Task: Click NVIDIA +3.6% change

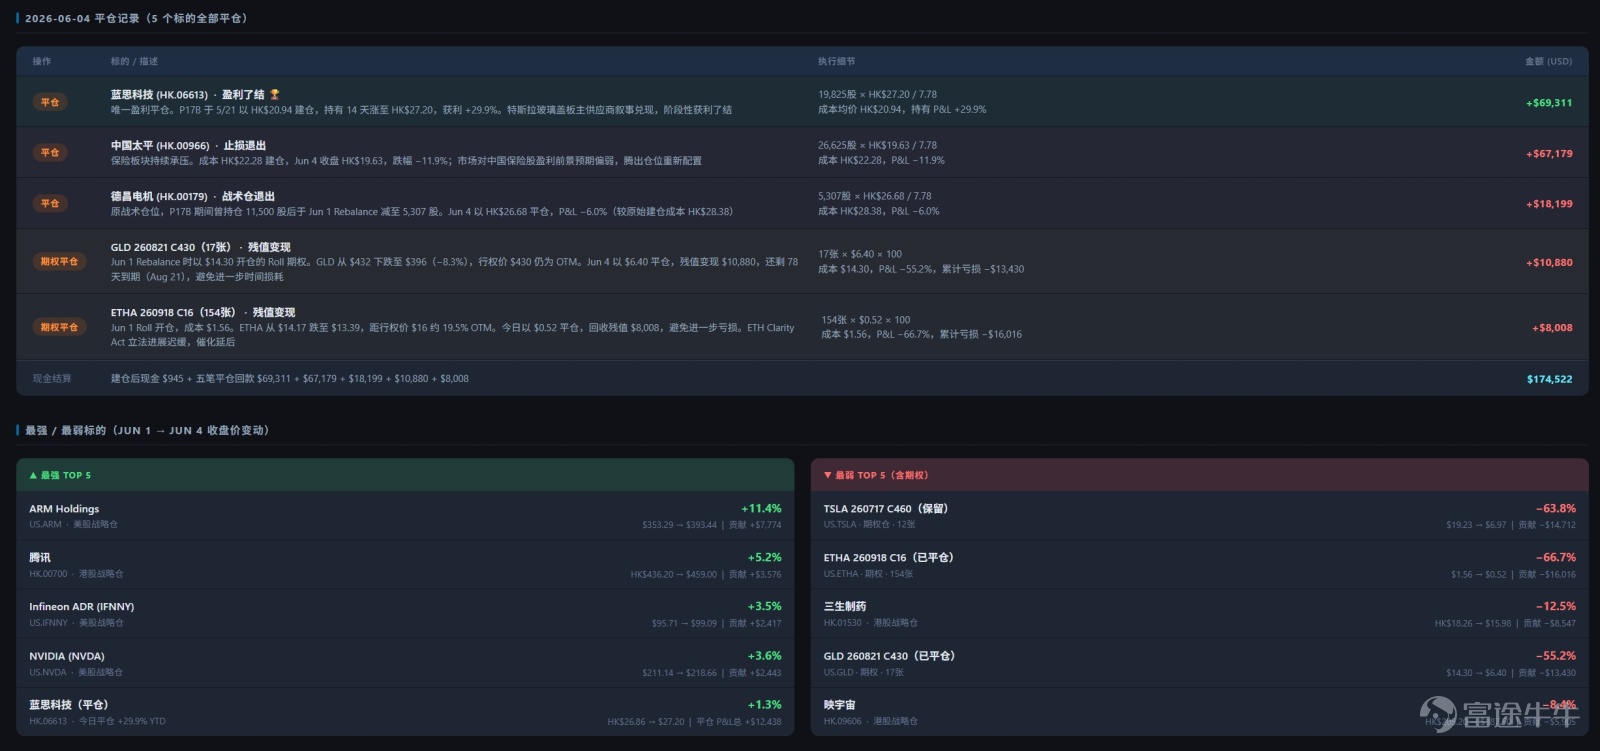Action: coord(764,656)
